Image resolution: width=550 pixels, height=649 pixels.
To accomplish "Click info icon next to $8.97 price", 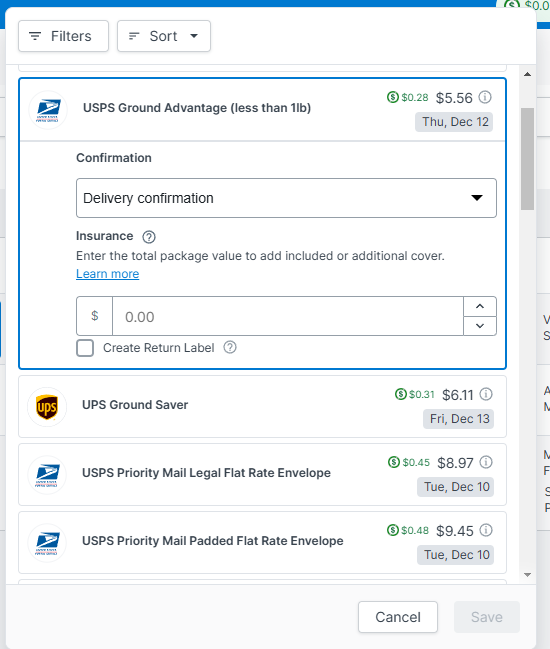I will tap(486, 462).
